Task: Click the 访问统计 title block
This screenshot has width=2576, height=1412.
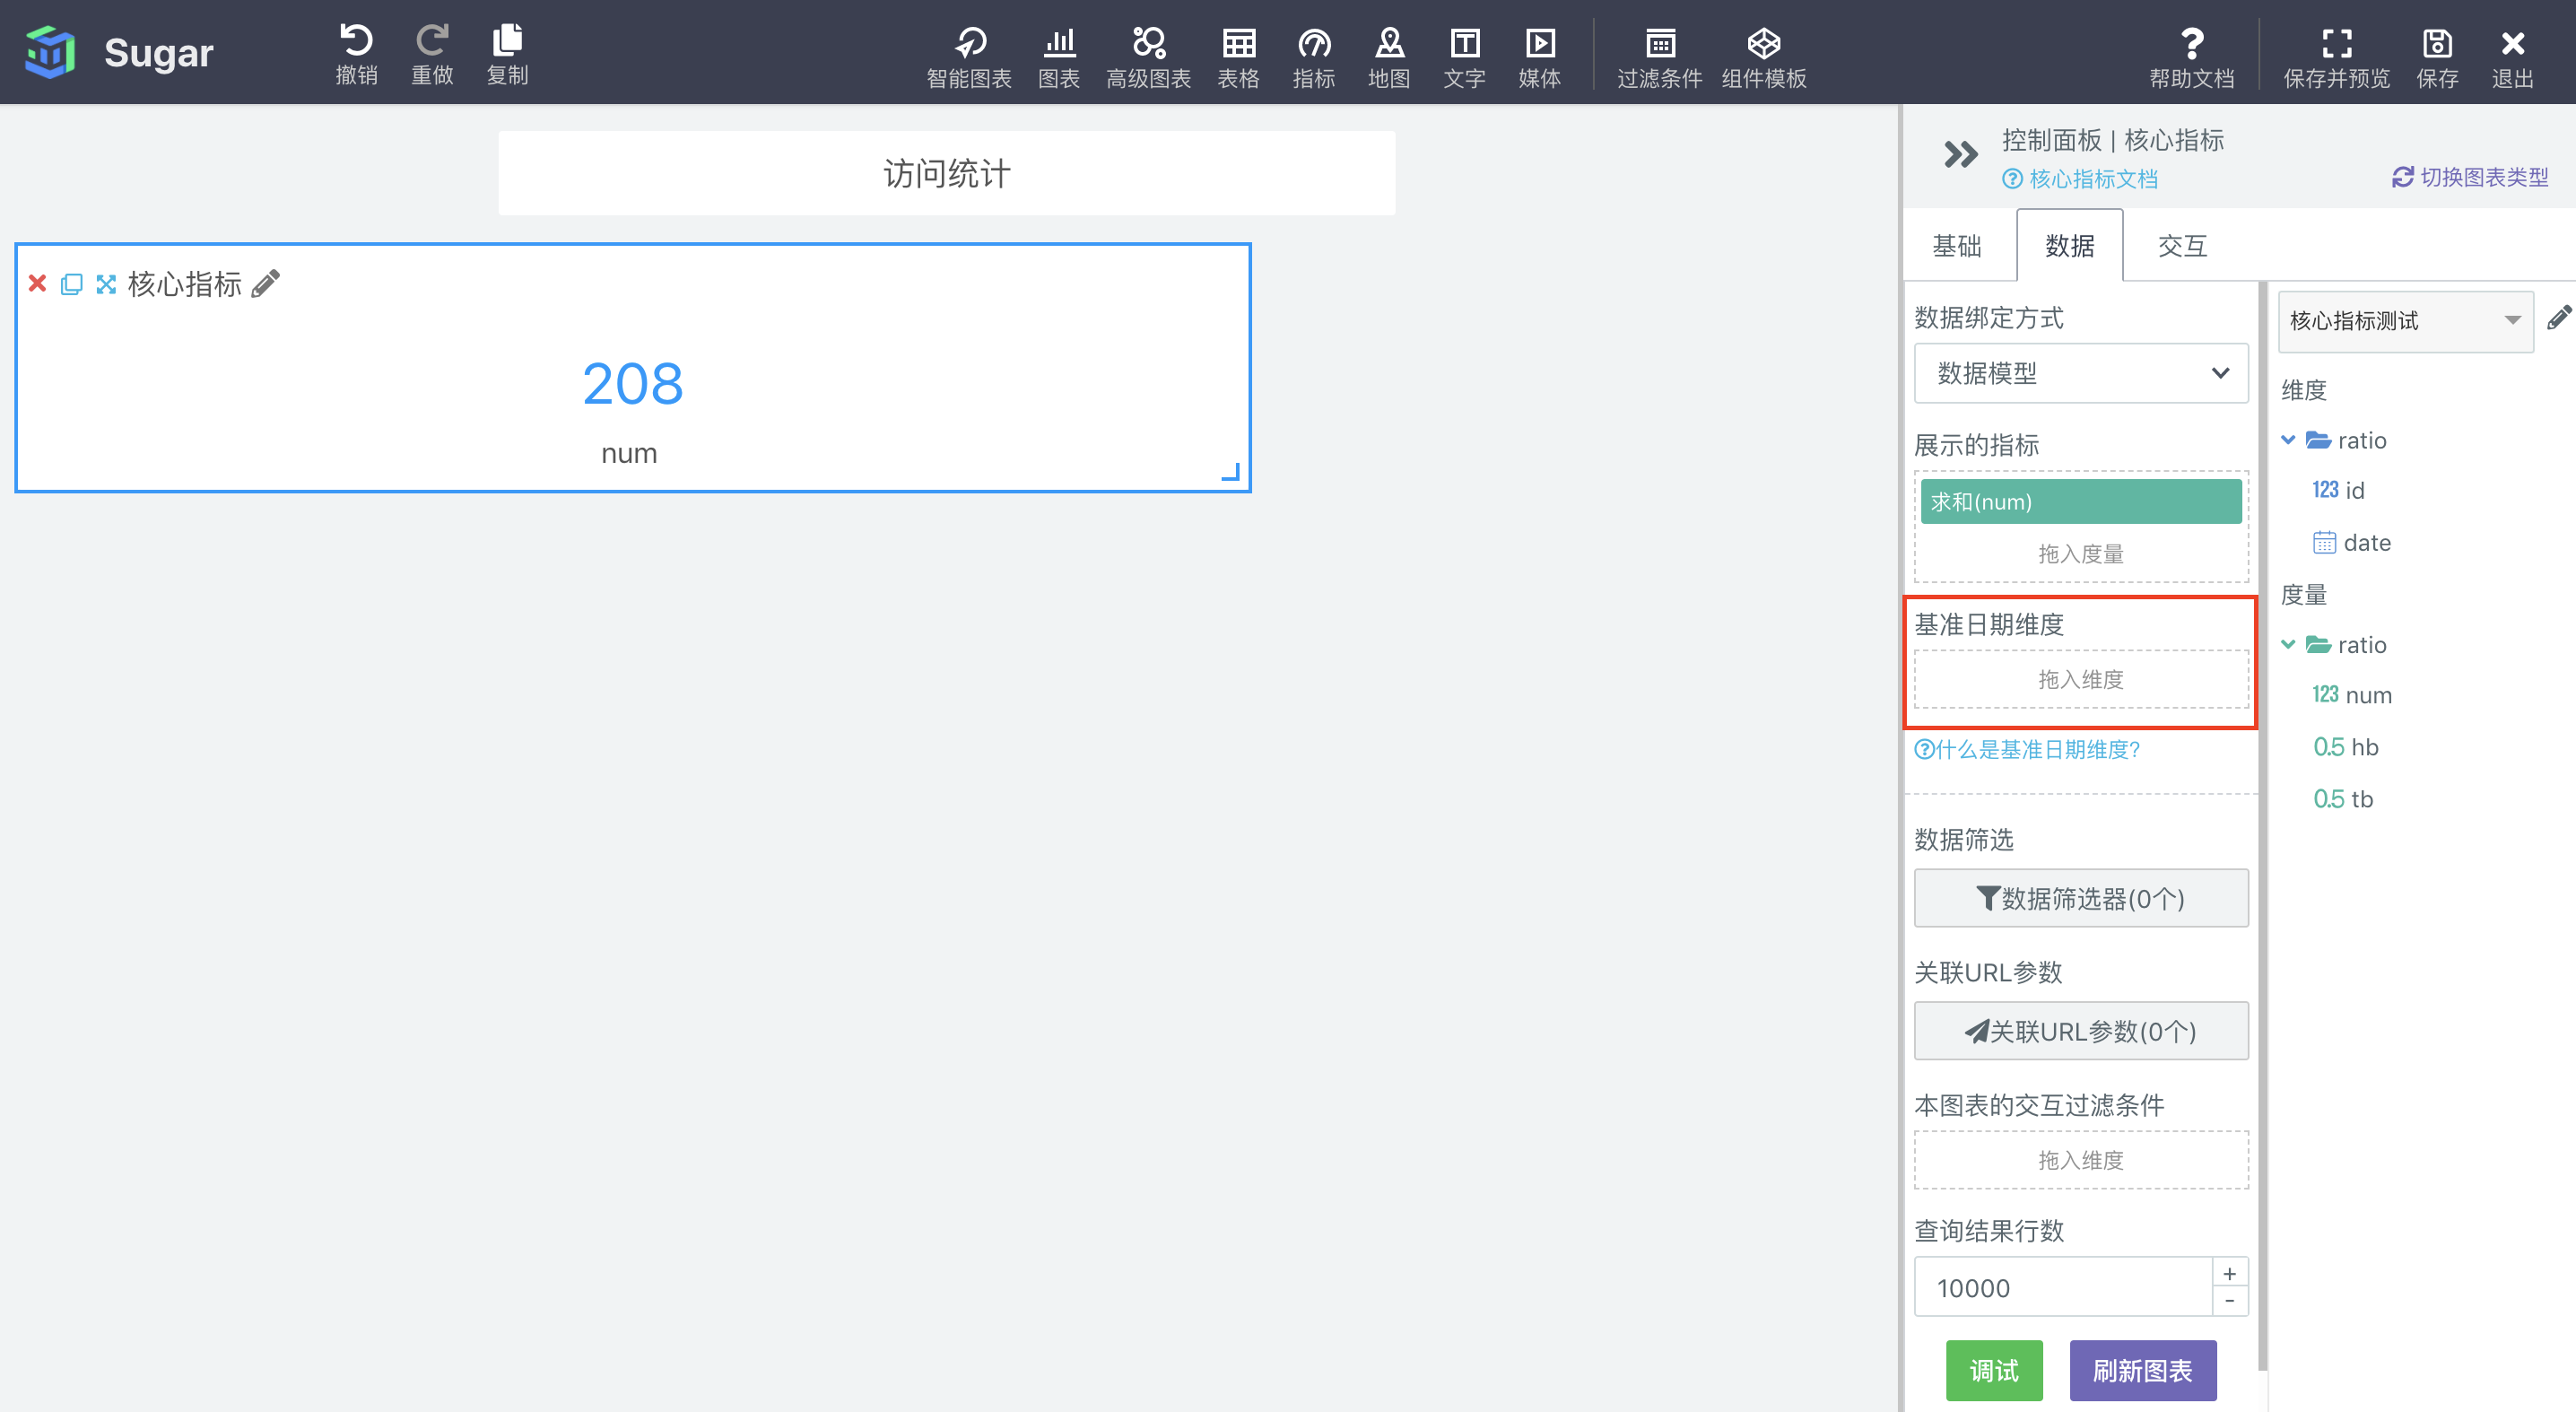Action: pos(947,173)
